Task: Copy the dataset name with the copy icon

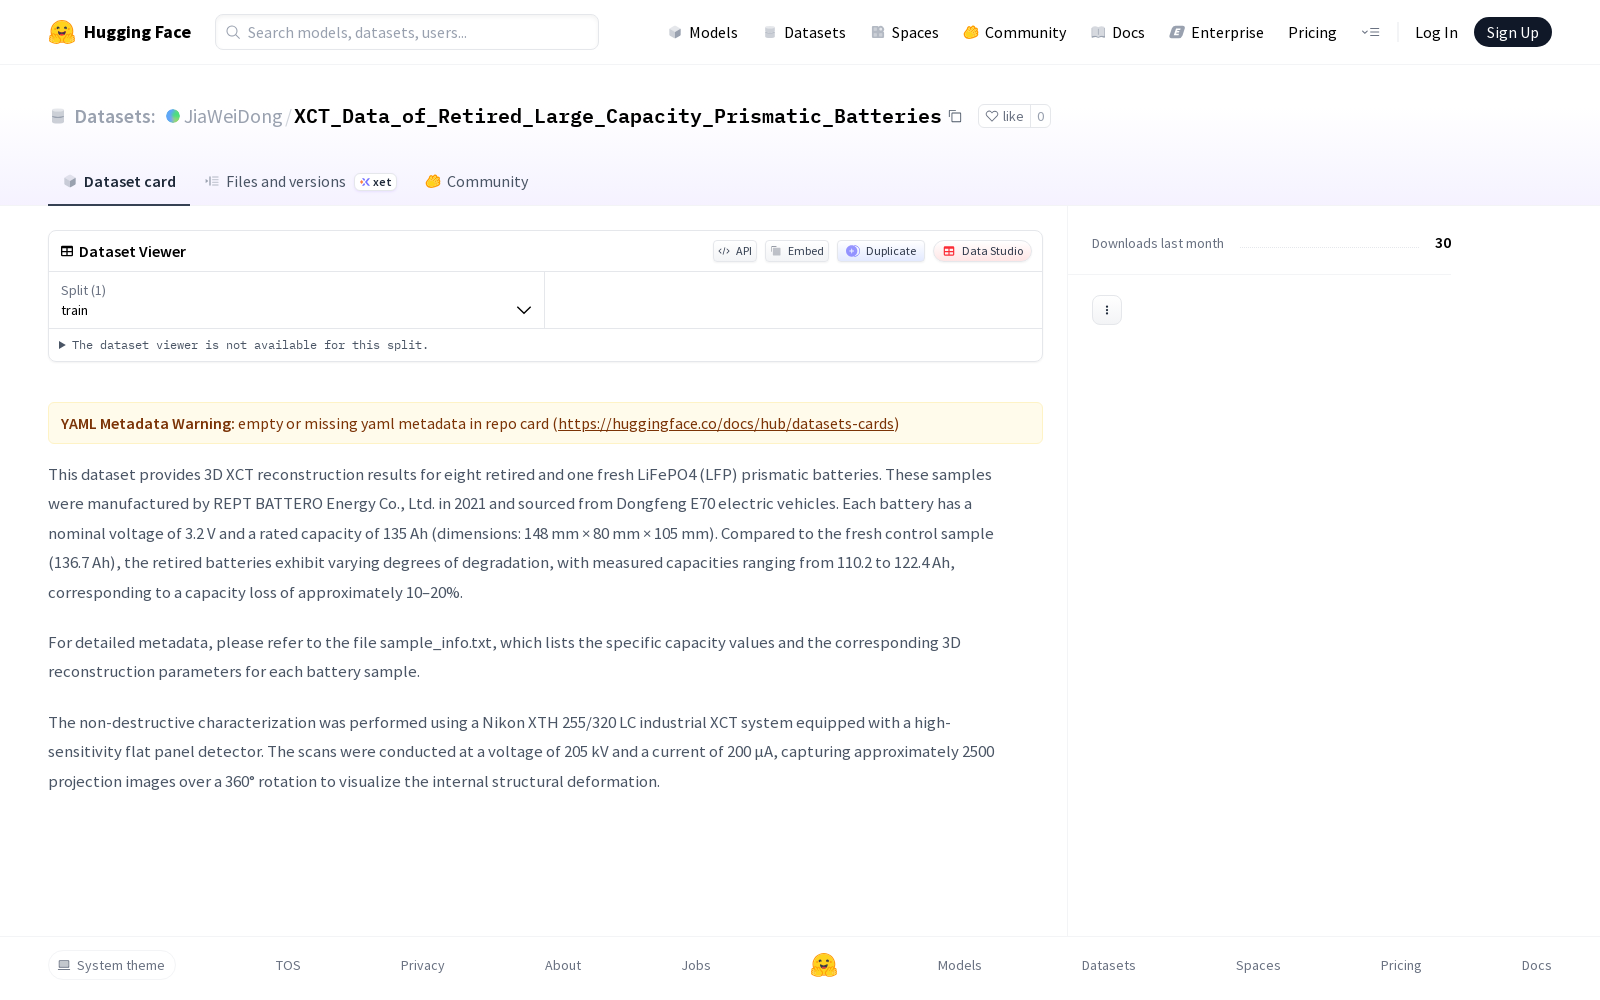Action: pos(955,116)
